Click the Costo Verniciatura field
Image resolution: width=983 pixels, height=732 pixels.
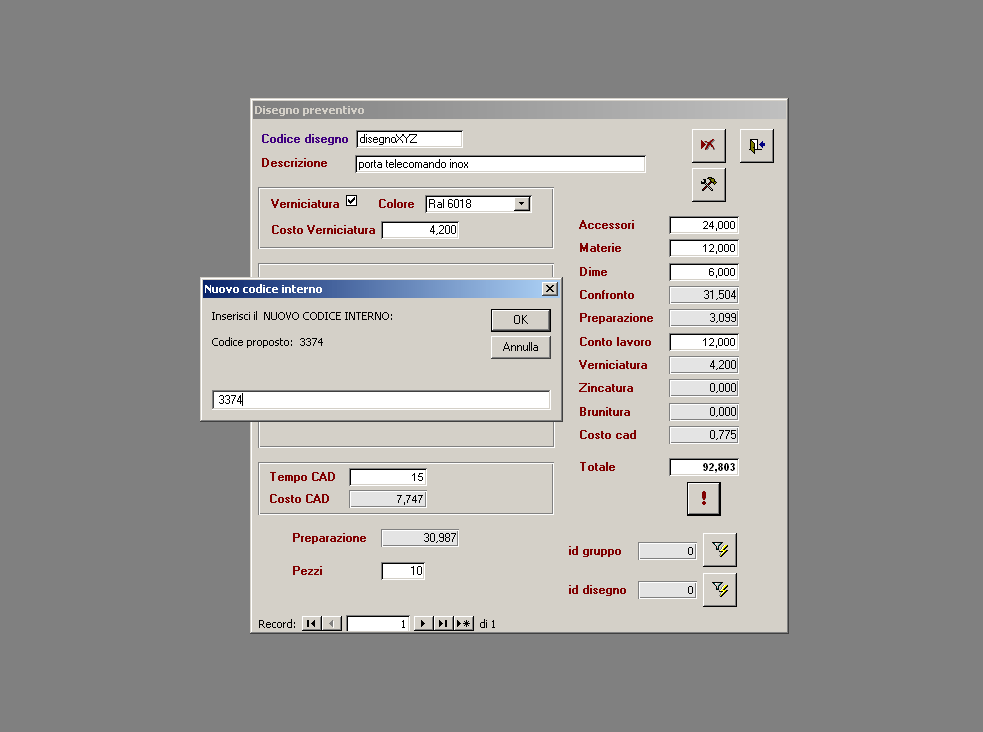tap(420, 230)
